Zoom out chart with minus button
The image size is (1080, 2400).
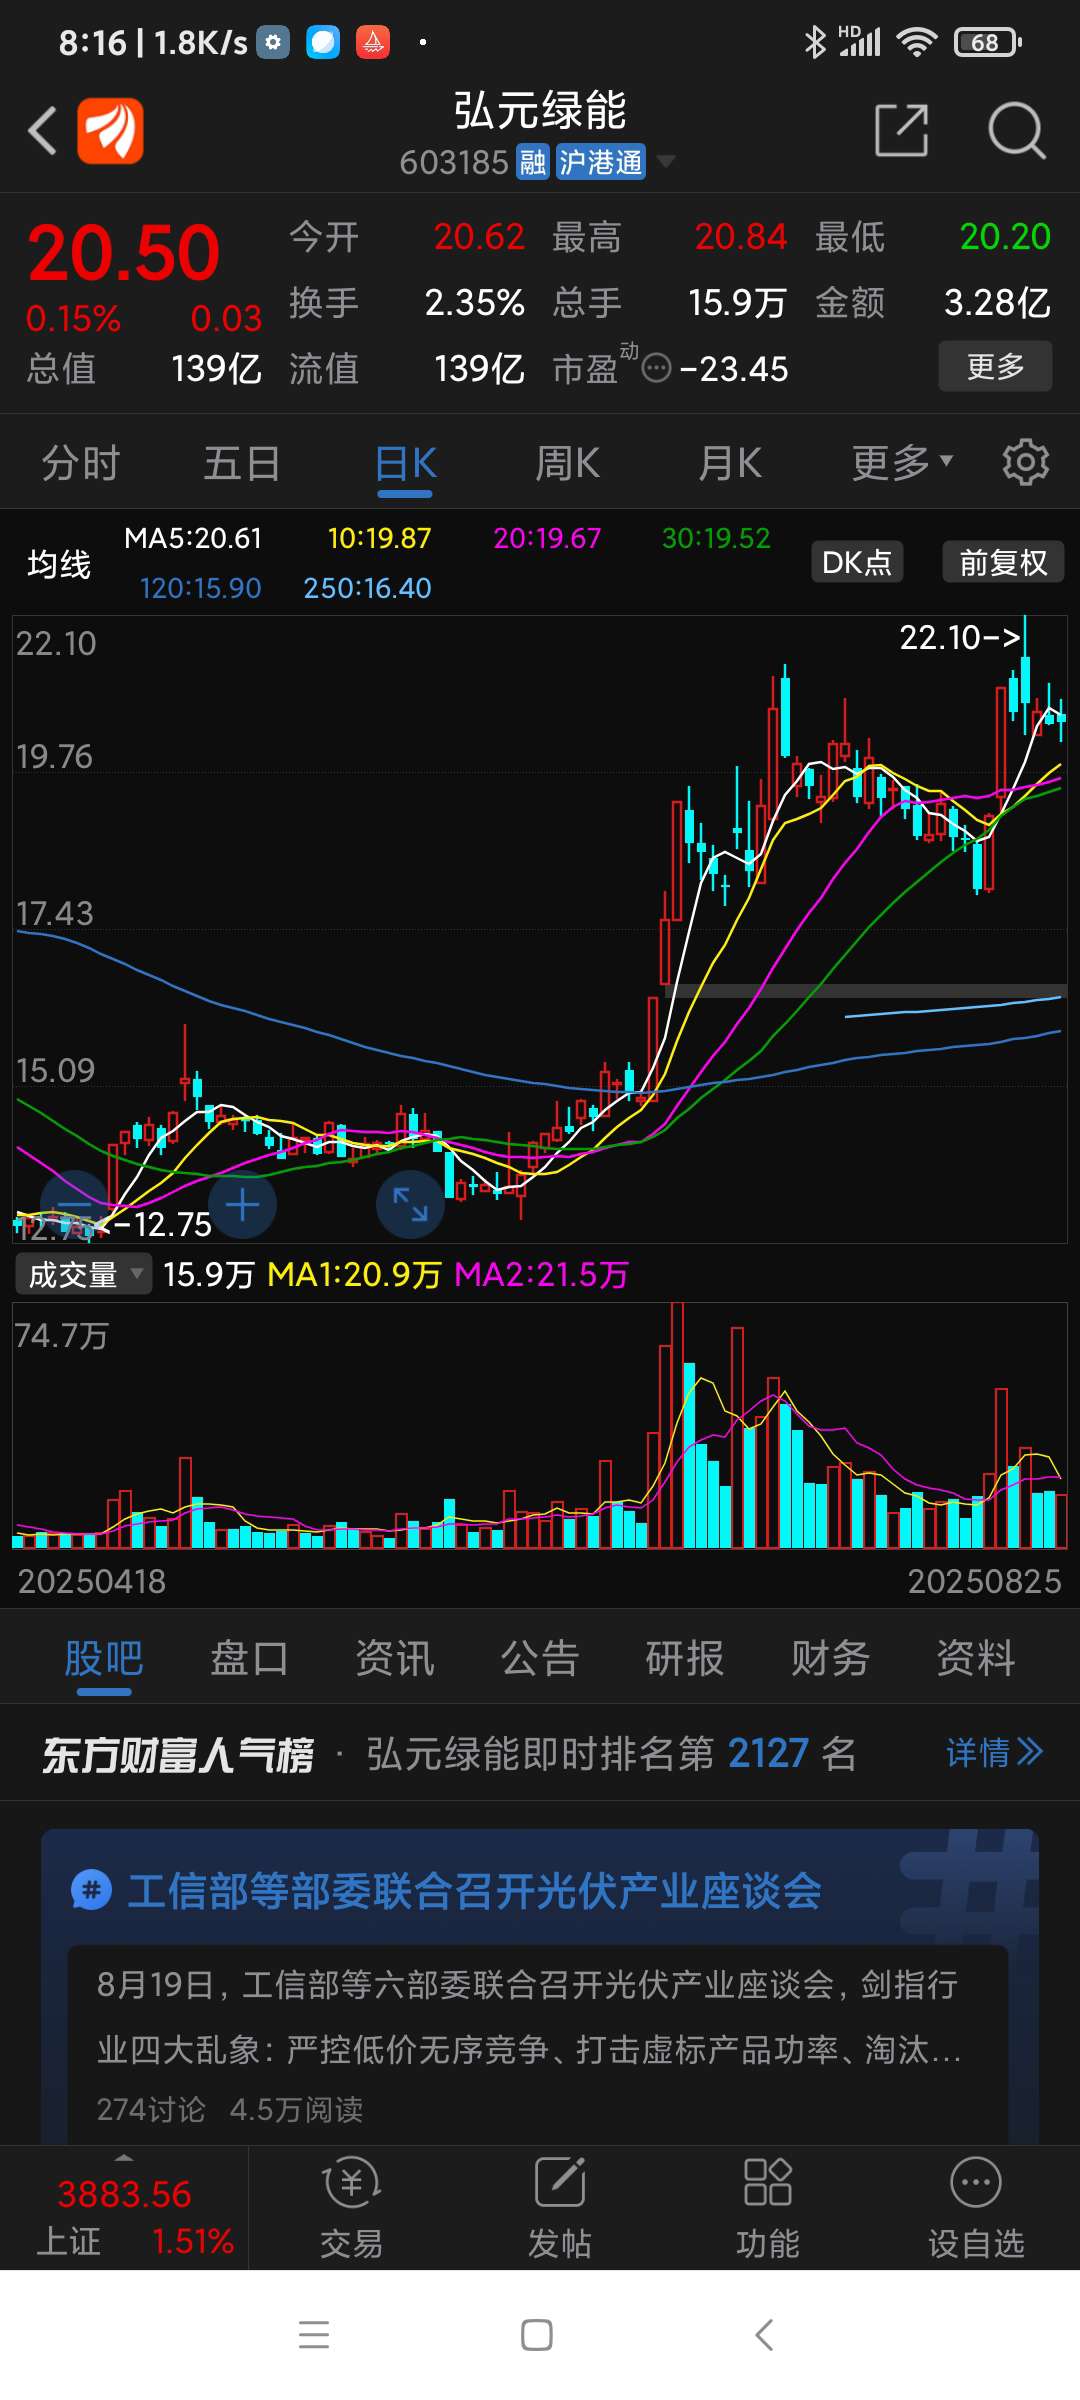(x=74, y=1204)
